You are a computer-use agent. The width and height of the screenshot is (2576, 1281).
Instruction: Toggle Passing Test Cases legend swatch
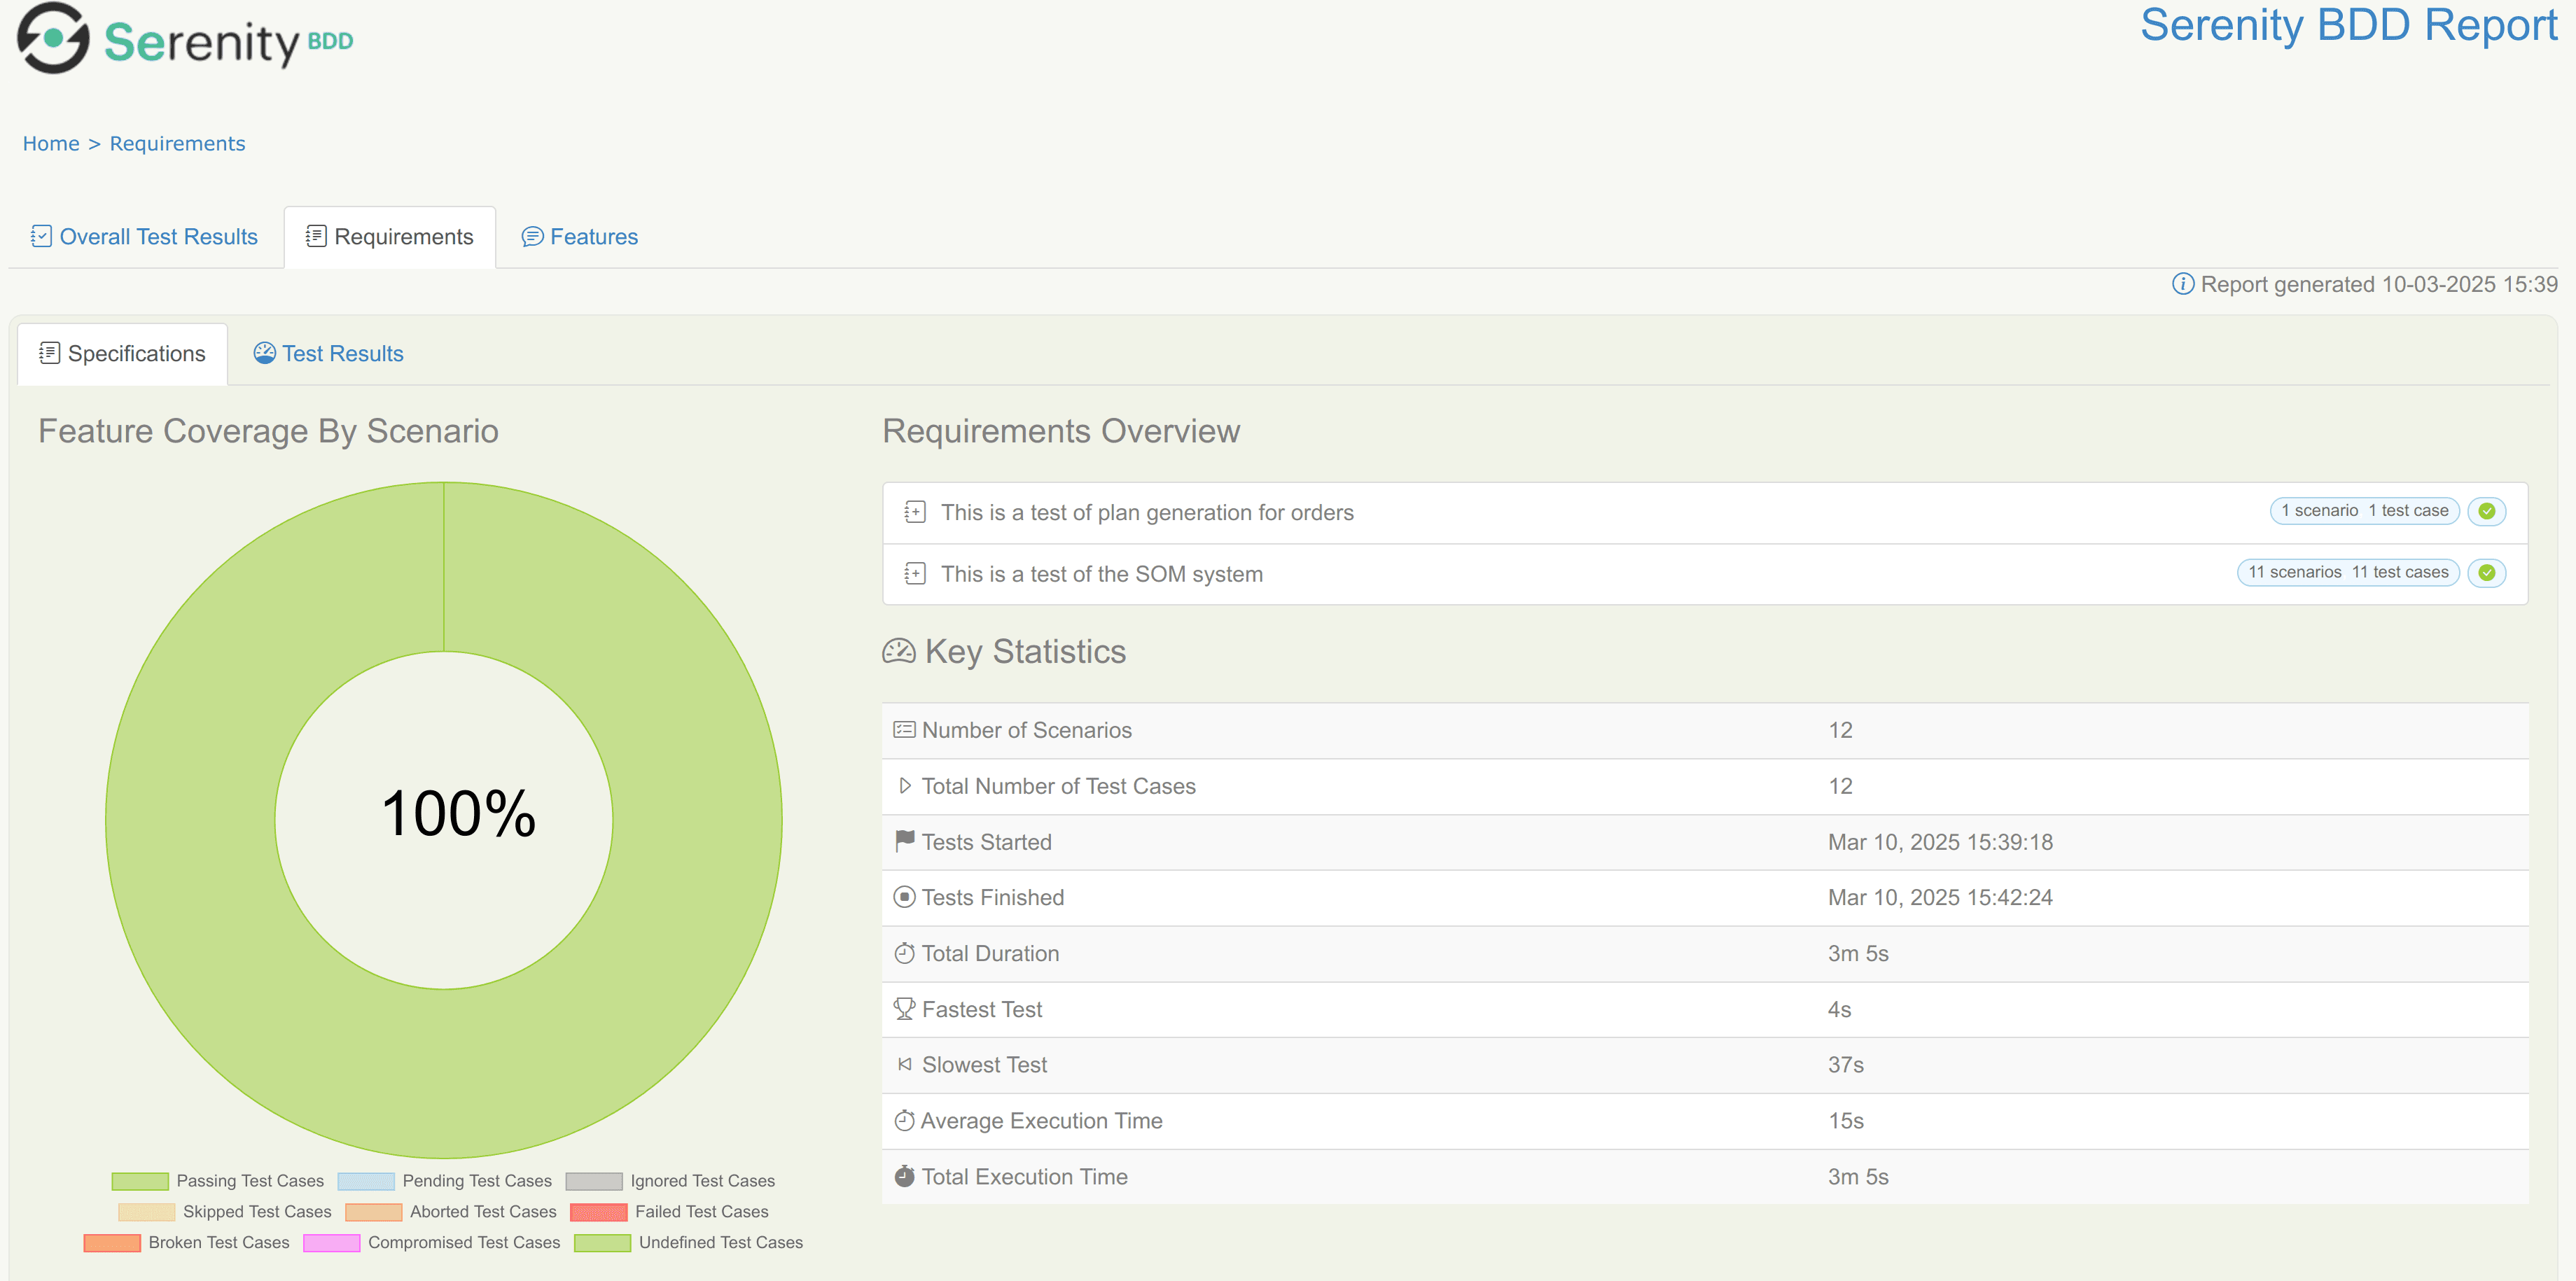(x=140, y=1181)
